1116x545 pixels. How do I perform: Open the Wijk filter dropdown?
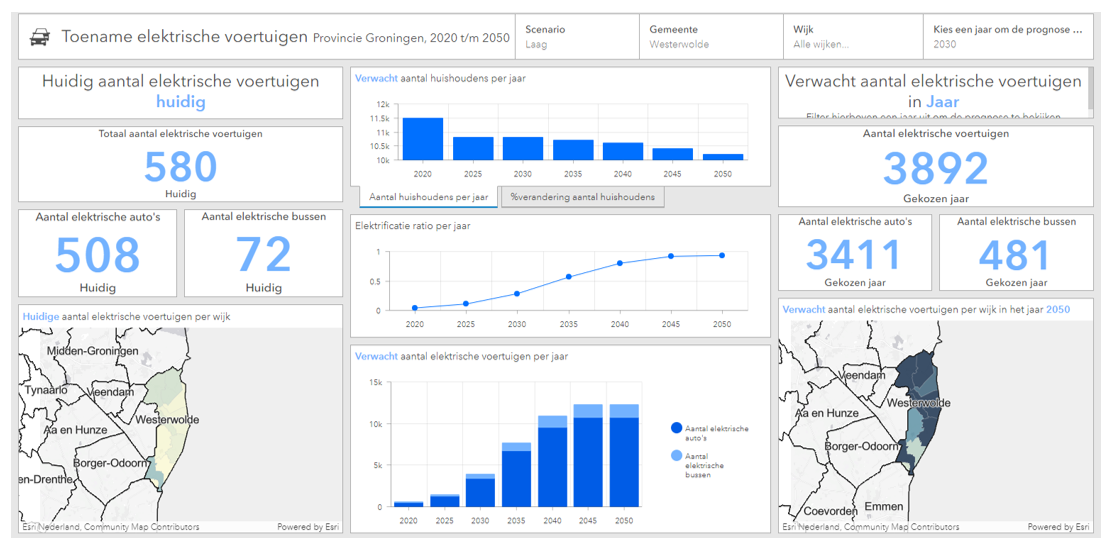(853, 37)
